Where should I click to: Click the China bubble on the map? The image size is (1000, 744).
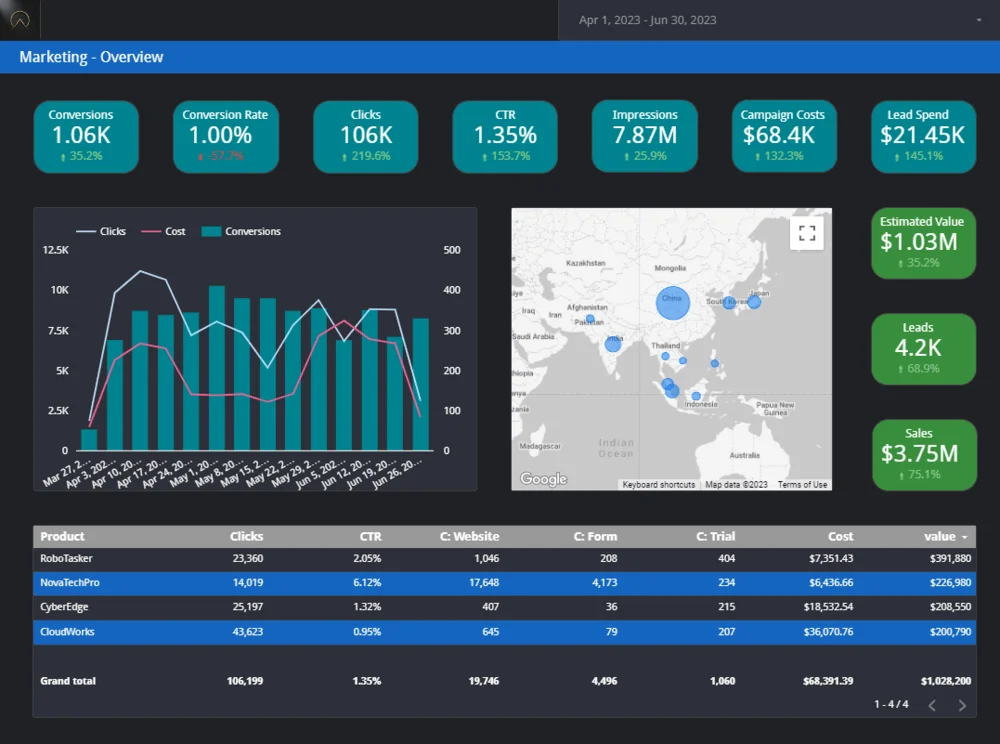(x=672, y=302)
